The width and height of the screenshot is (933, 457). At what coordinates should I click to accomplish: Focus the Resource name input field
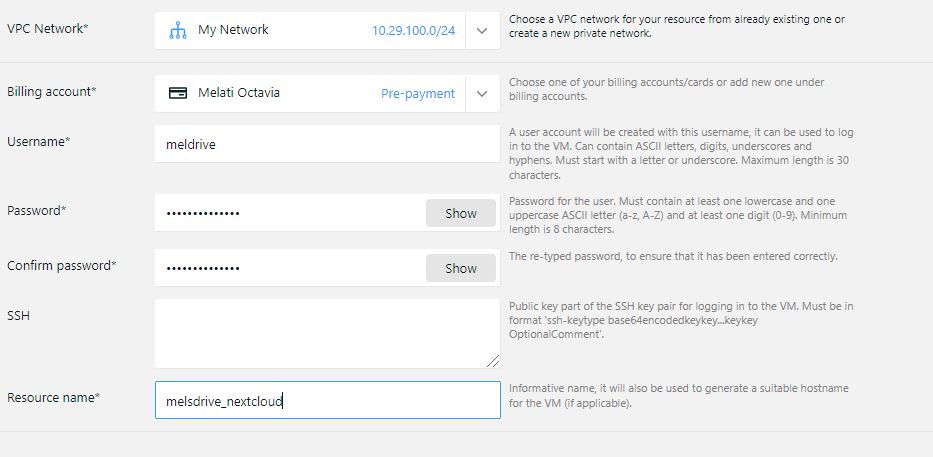click(327, 400)
